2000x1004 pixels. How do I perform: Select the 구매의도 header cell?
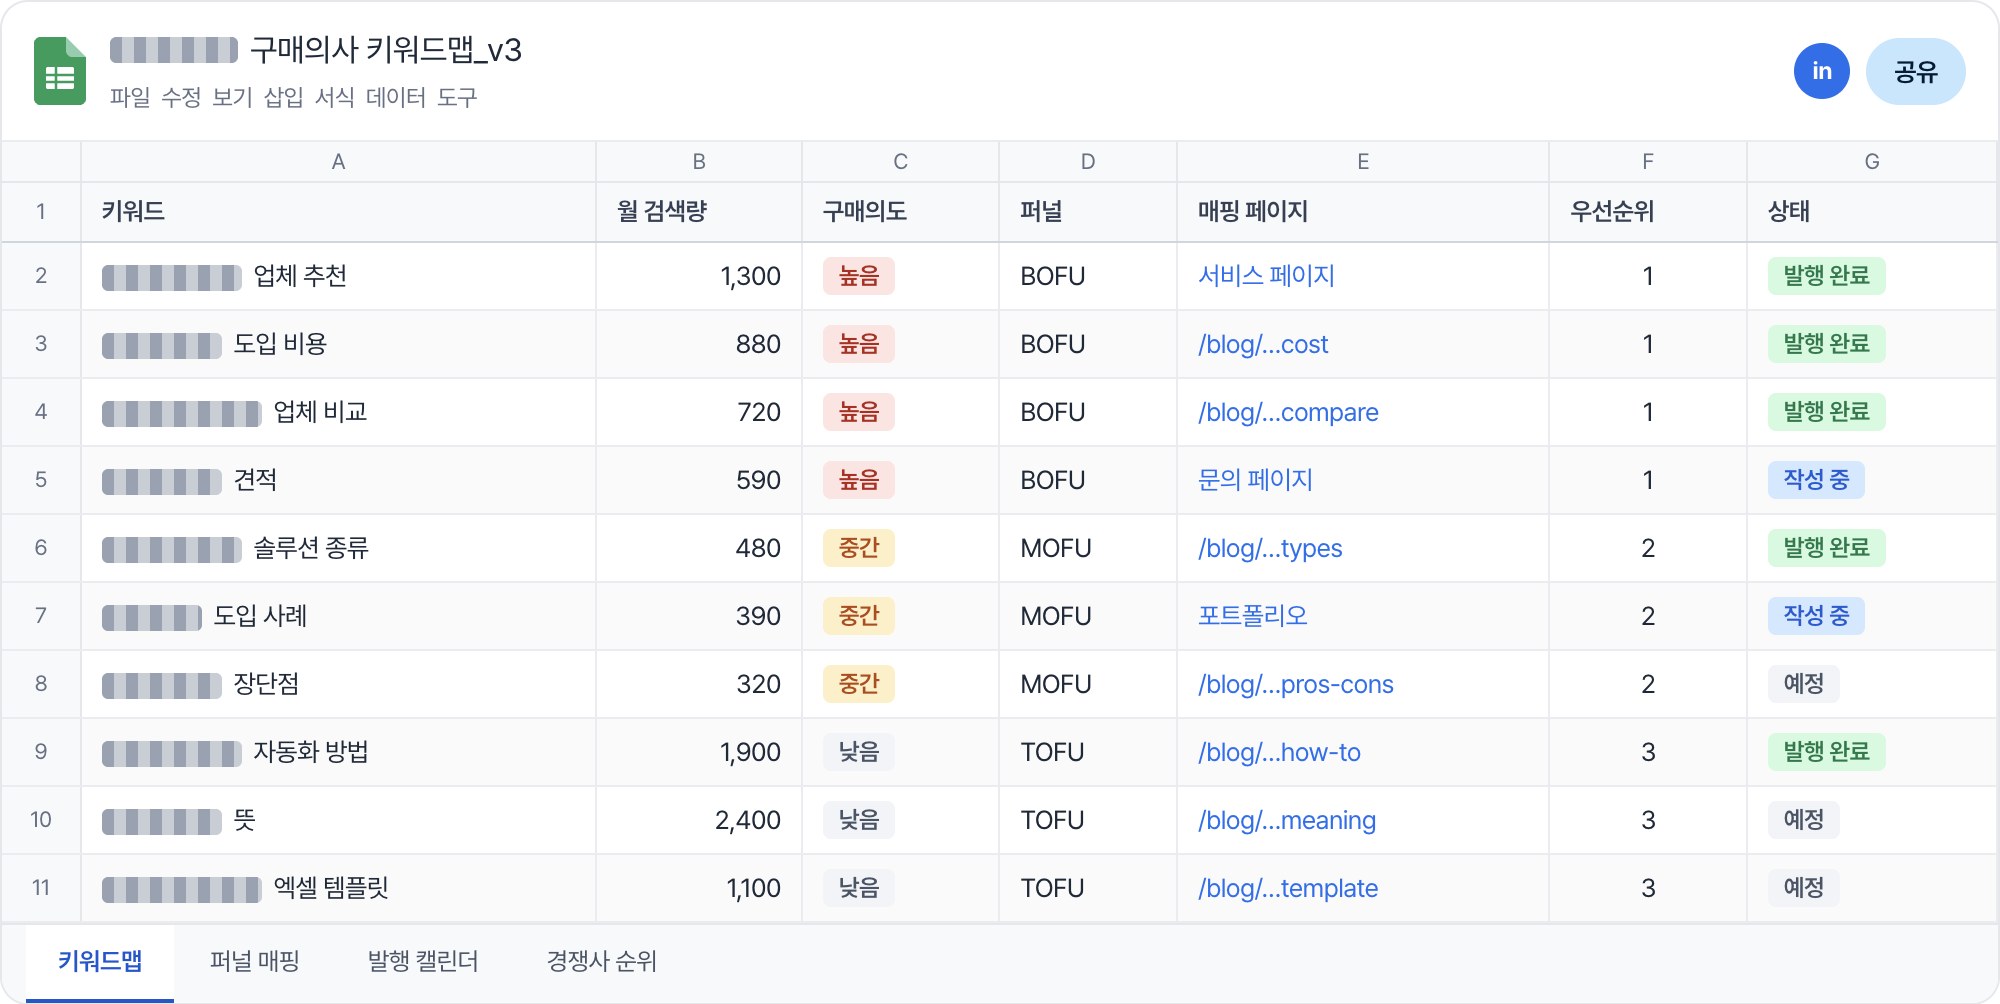coord(900,212)
